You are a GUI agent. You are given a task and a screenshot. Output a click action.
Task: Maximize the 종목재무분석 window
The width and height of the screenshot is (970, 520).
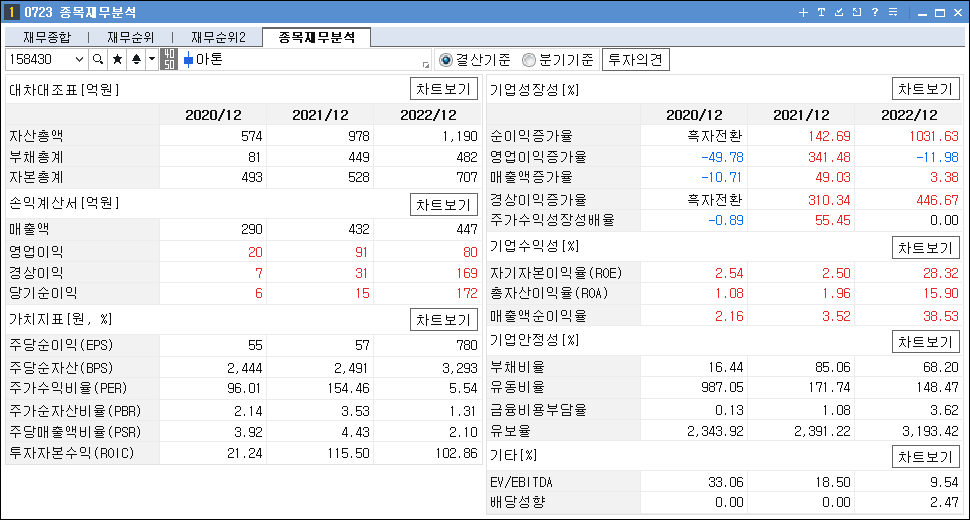[x=940, y=13]
